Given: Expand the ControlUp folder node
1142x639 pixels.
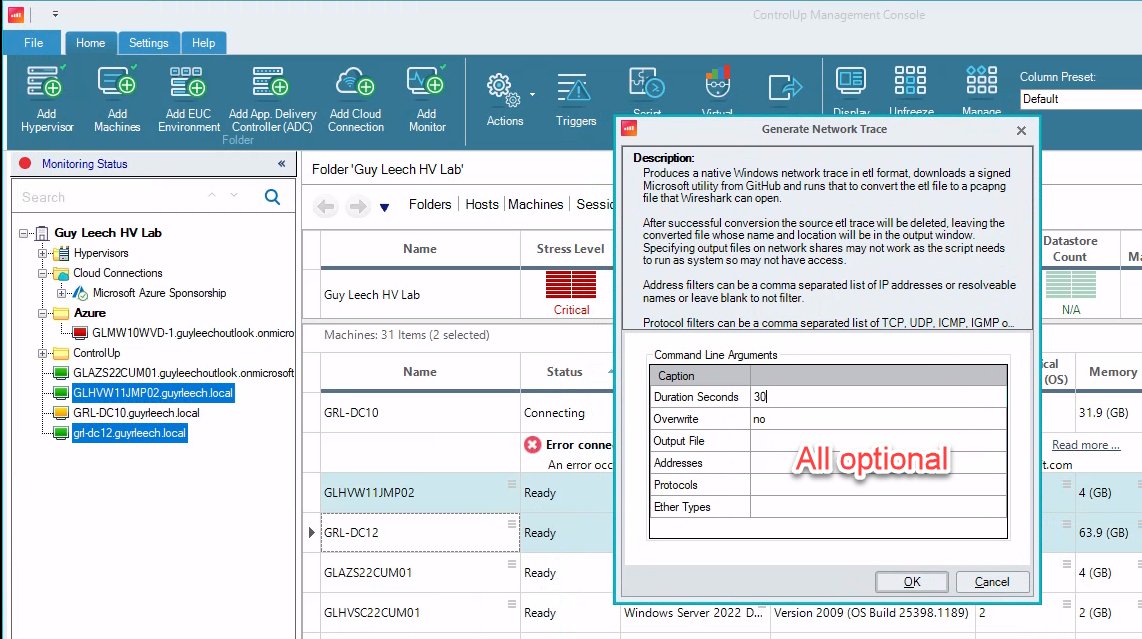Looking at the screenshot, I should point(42,353).
